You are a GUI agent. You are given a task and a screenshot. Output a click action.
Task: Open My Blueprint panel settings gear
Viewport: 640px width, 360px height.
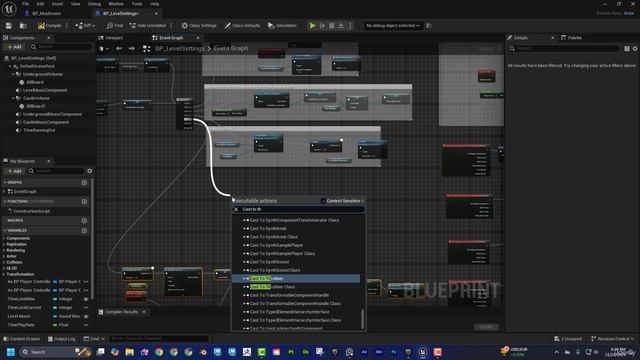coord(90,171)
